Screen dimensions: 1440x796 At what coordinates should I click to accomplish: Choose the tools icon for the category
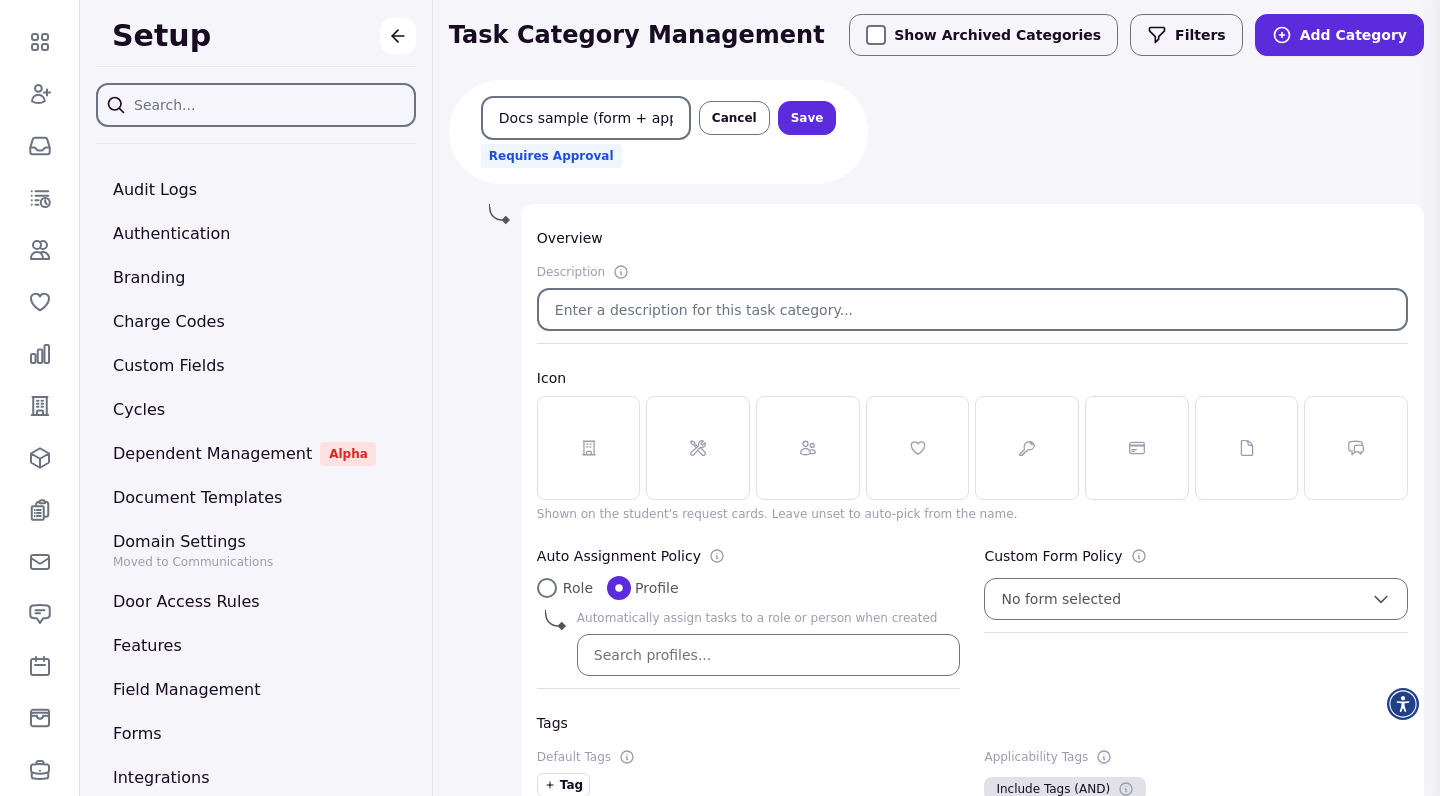coord(698,448)
